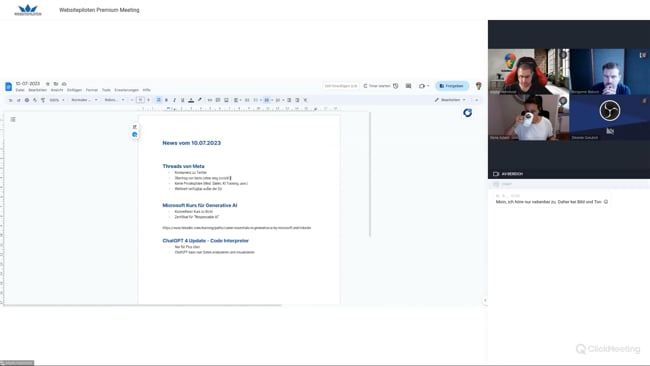Open the 100% zoom dropdown
Viewport: 650px width, 366px height.
tap(57, 100)
